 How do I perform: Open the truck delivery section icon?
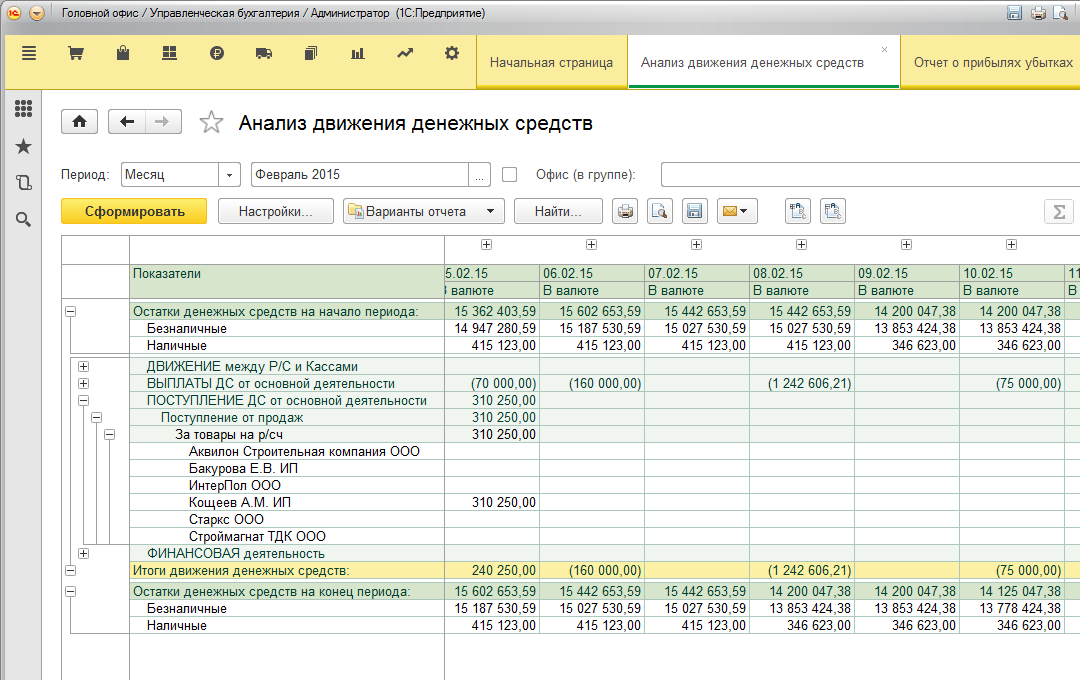coord(264,54)
